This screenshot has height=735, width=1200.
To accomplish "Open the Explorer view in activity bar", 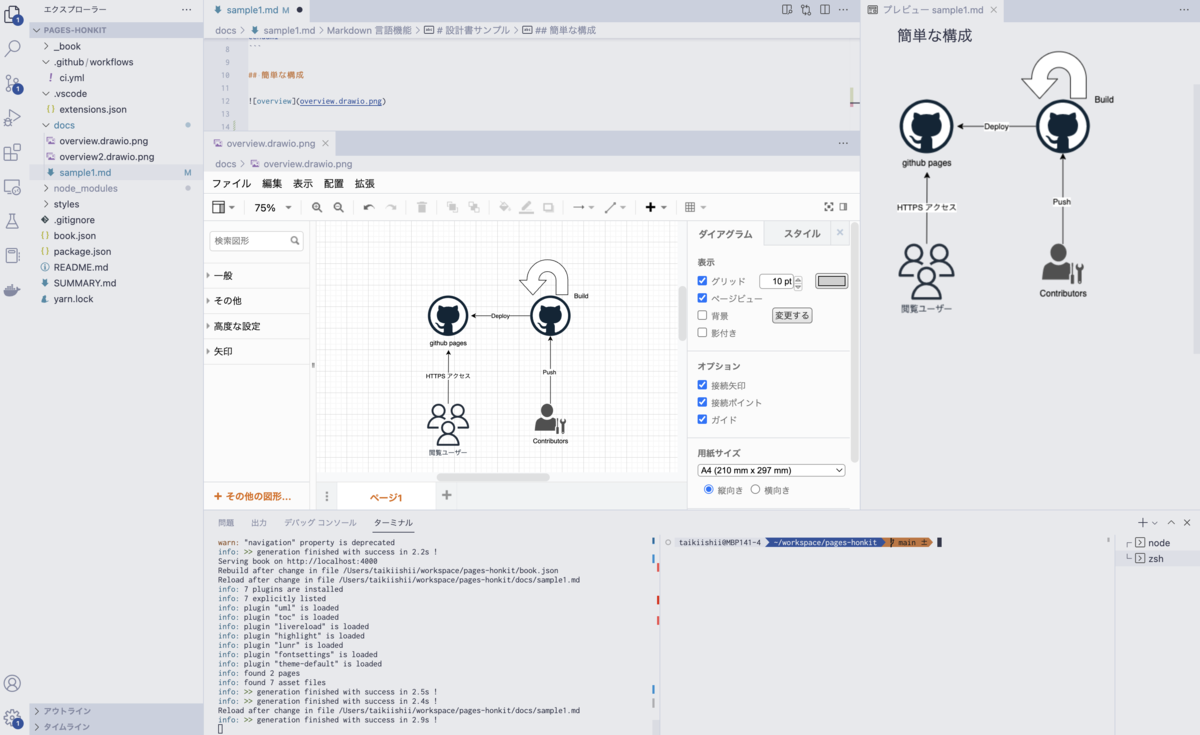I will 13,15.
